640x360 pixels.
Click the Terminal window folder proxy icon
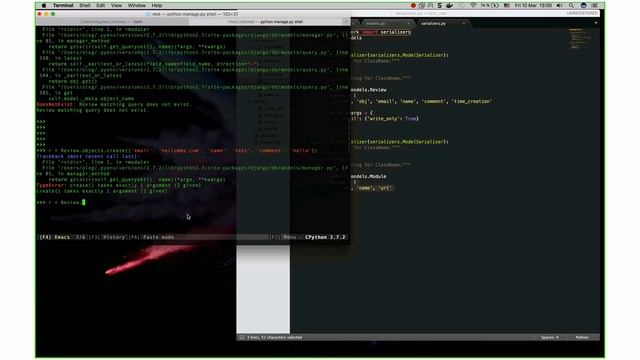coord(148,14)
